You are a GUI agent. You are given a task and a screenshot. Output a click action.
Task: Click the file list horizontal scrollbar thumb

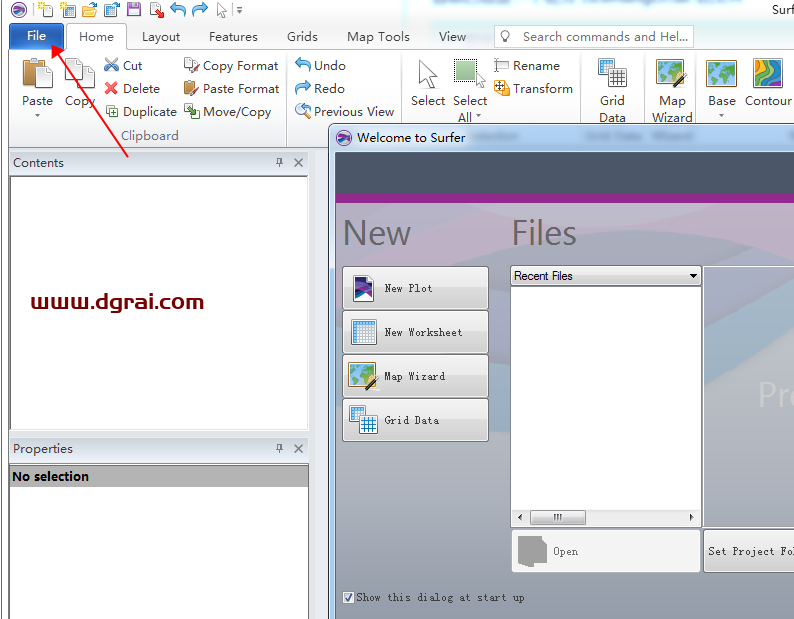tap(558, 517)
